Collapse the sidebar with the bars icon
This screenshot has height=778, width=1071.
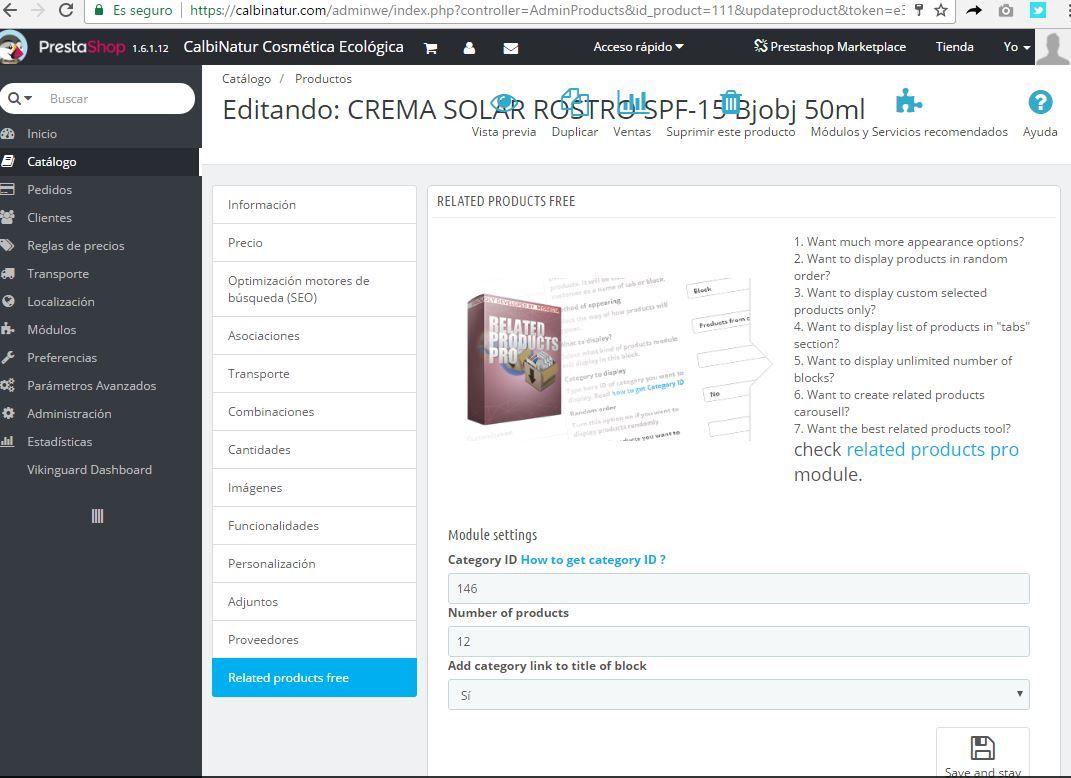98,516
